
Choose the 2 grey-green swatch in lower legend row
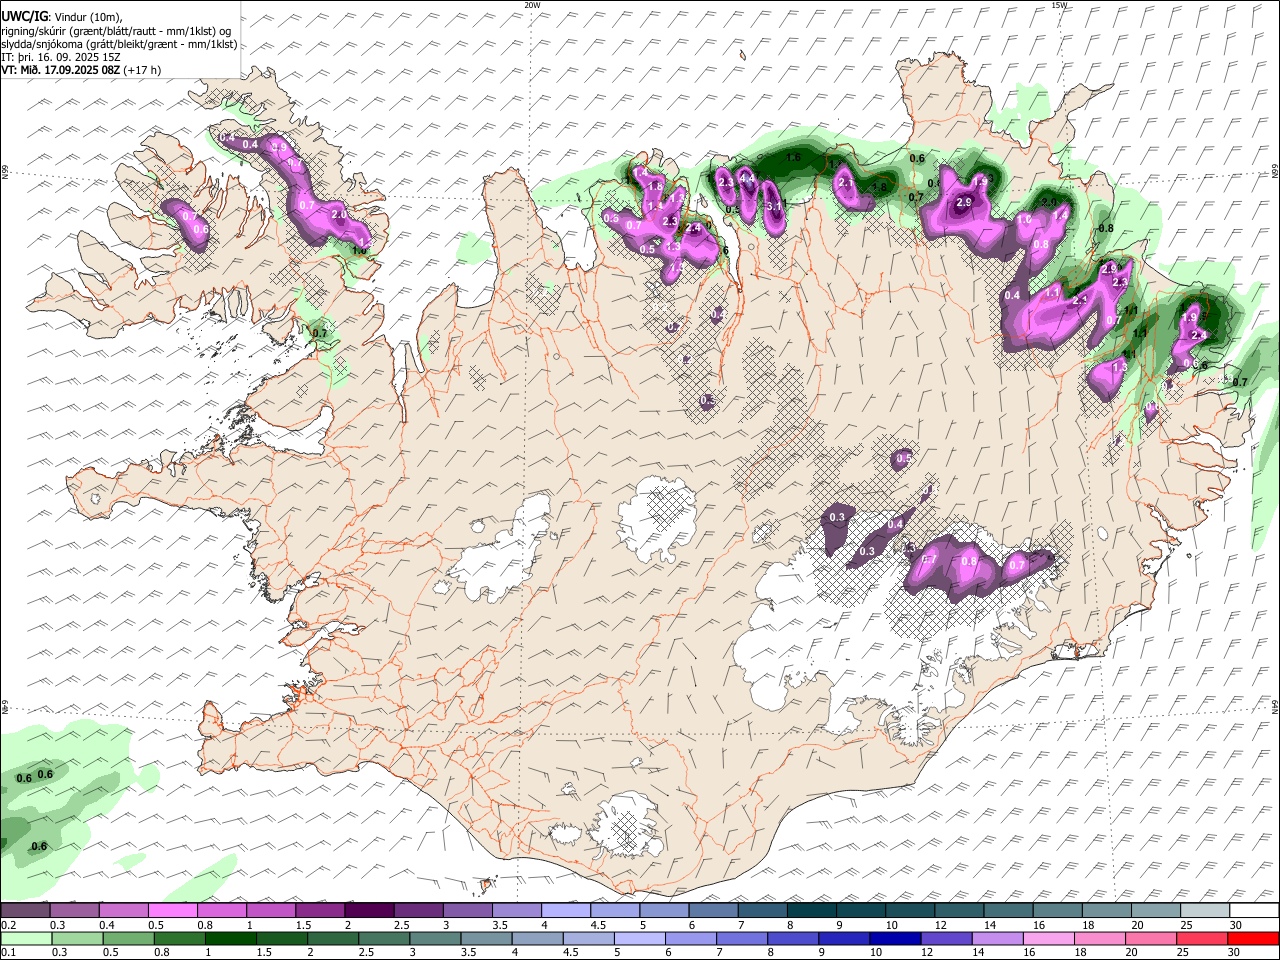333,939
